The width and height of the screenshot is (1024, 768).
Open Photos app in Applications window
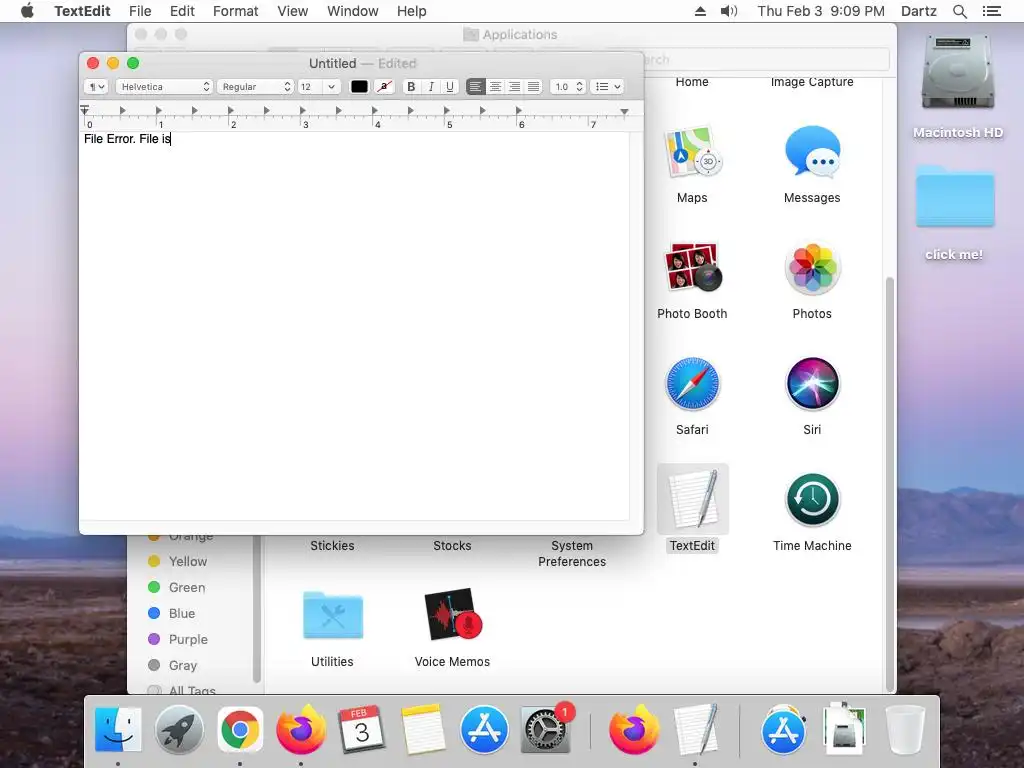(812, 268)
